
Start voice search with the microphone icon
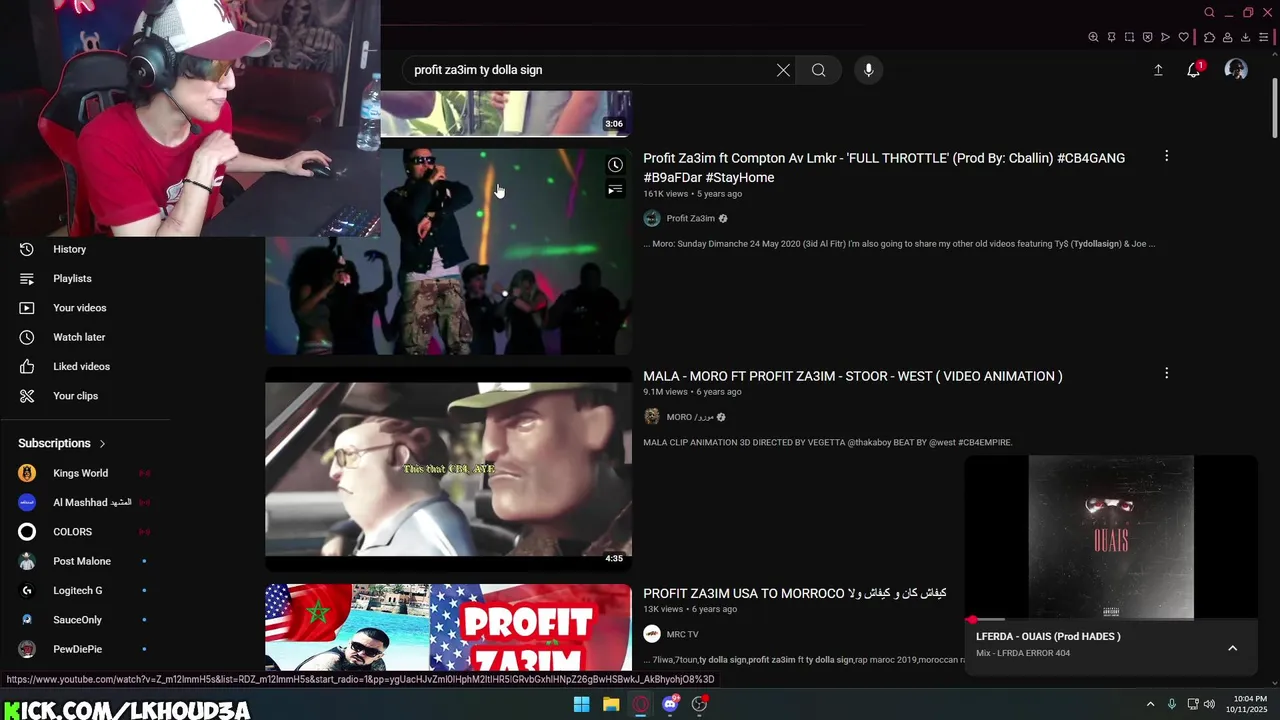868,70
